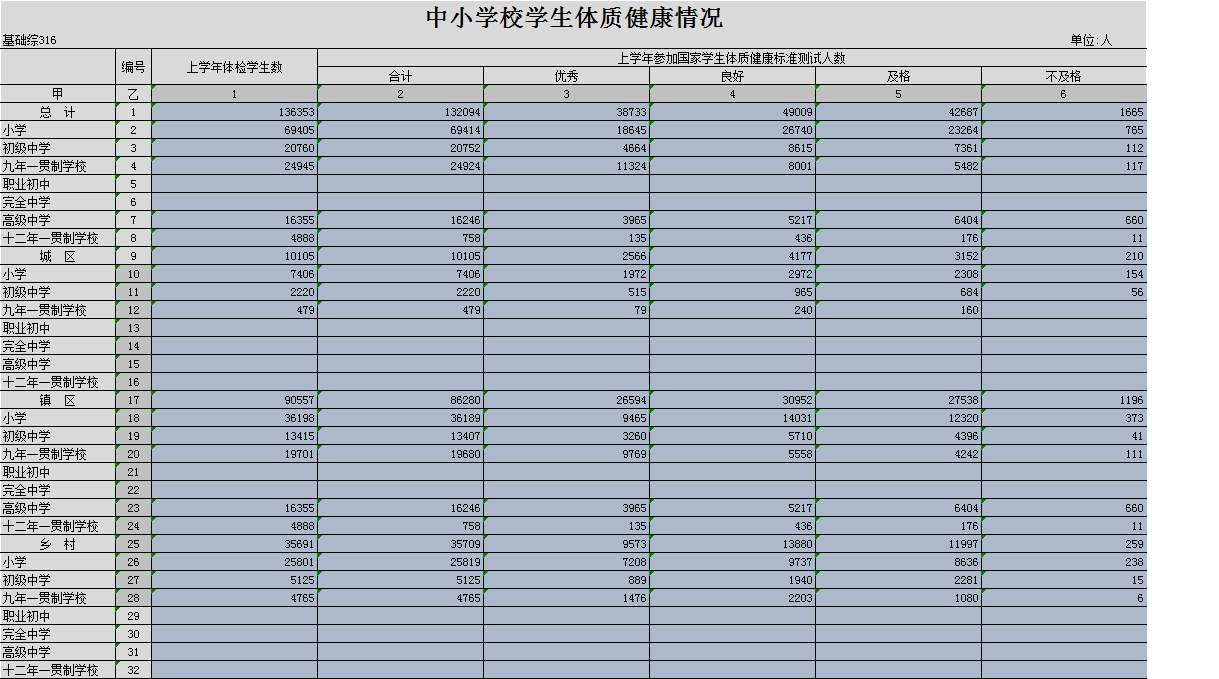
Task: Select the 总计 row label
Action: [58, 112]
